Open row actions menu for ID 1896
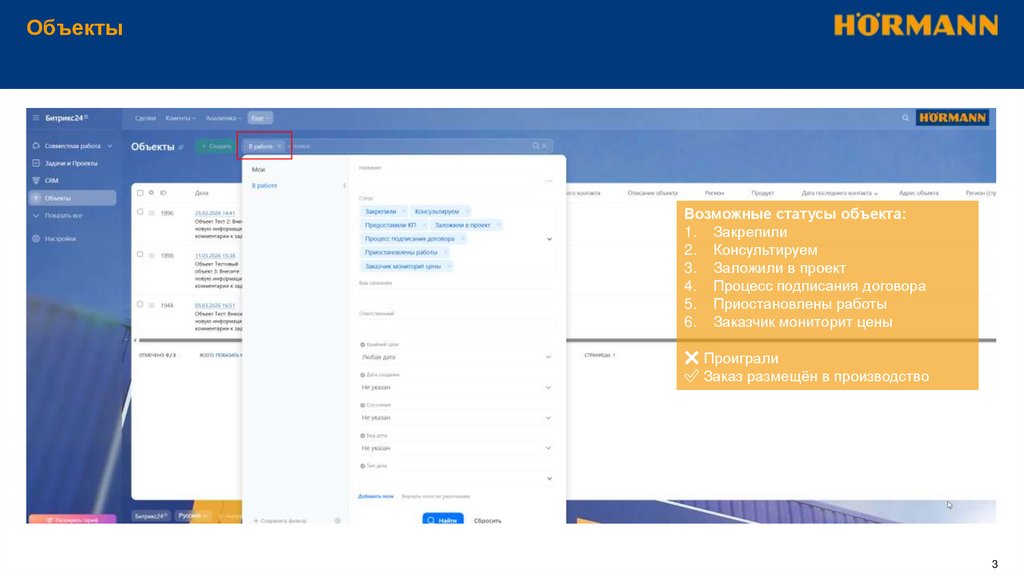The height and width of the screenshot is (574, 1024). (152, 213)
